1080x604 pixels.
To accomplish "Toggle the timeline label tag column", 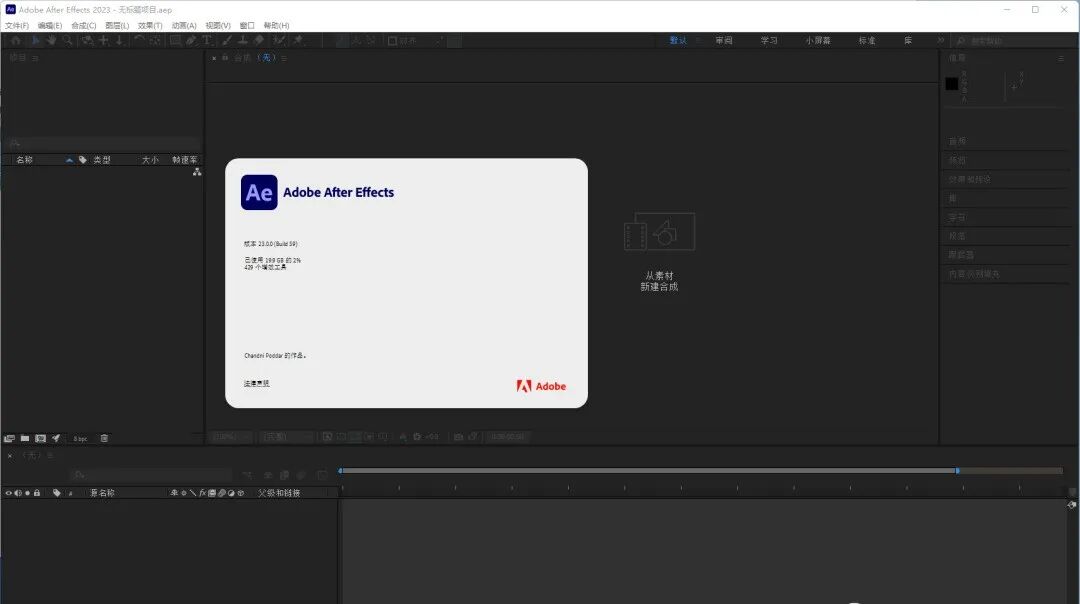I will pos(56,493).
